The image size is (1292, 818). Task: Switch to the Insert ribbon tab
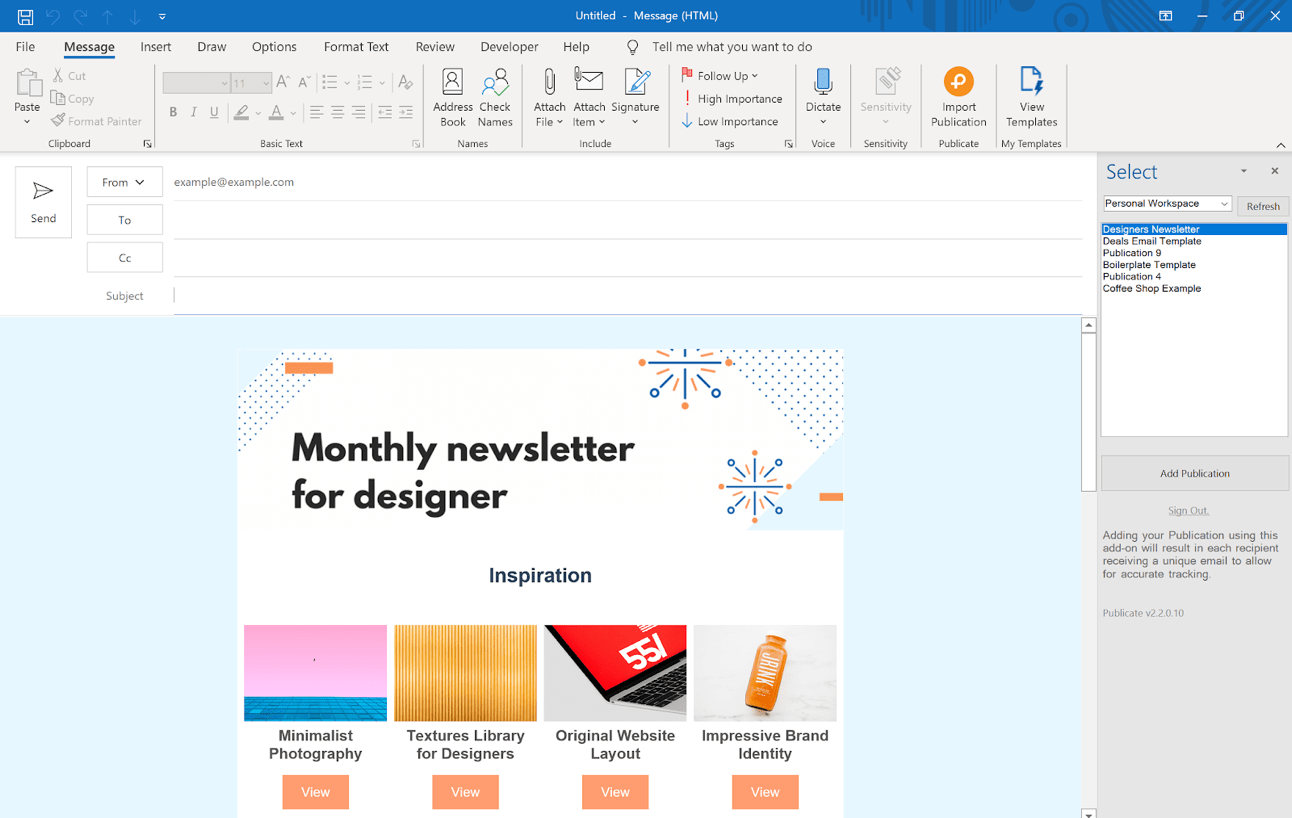pyautogui.click(x=155, y=46)
